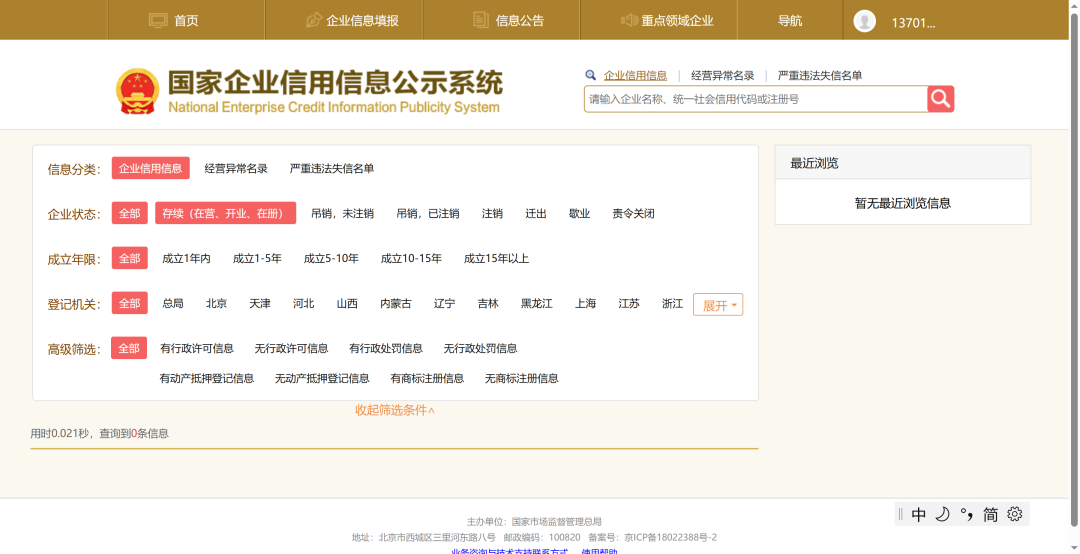Toggle the IME moon mode icon
Screen dimensions: 1080x554
(x=942, y=514)
